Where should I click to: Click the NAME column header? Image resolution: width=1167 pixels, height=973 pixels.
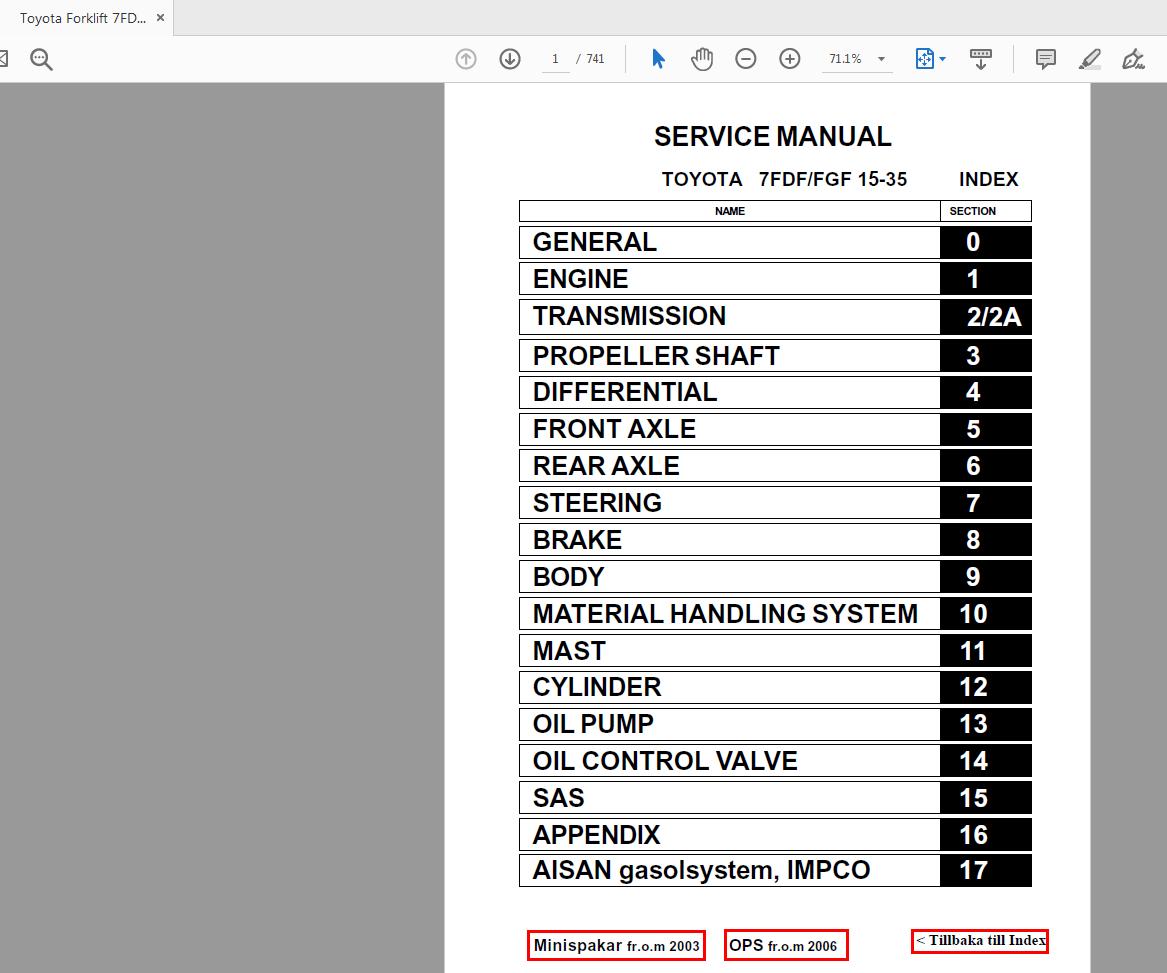coord(729,211)
